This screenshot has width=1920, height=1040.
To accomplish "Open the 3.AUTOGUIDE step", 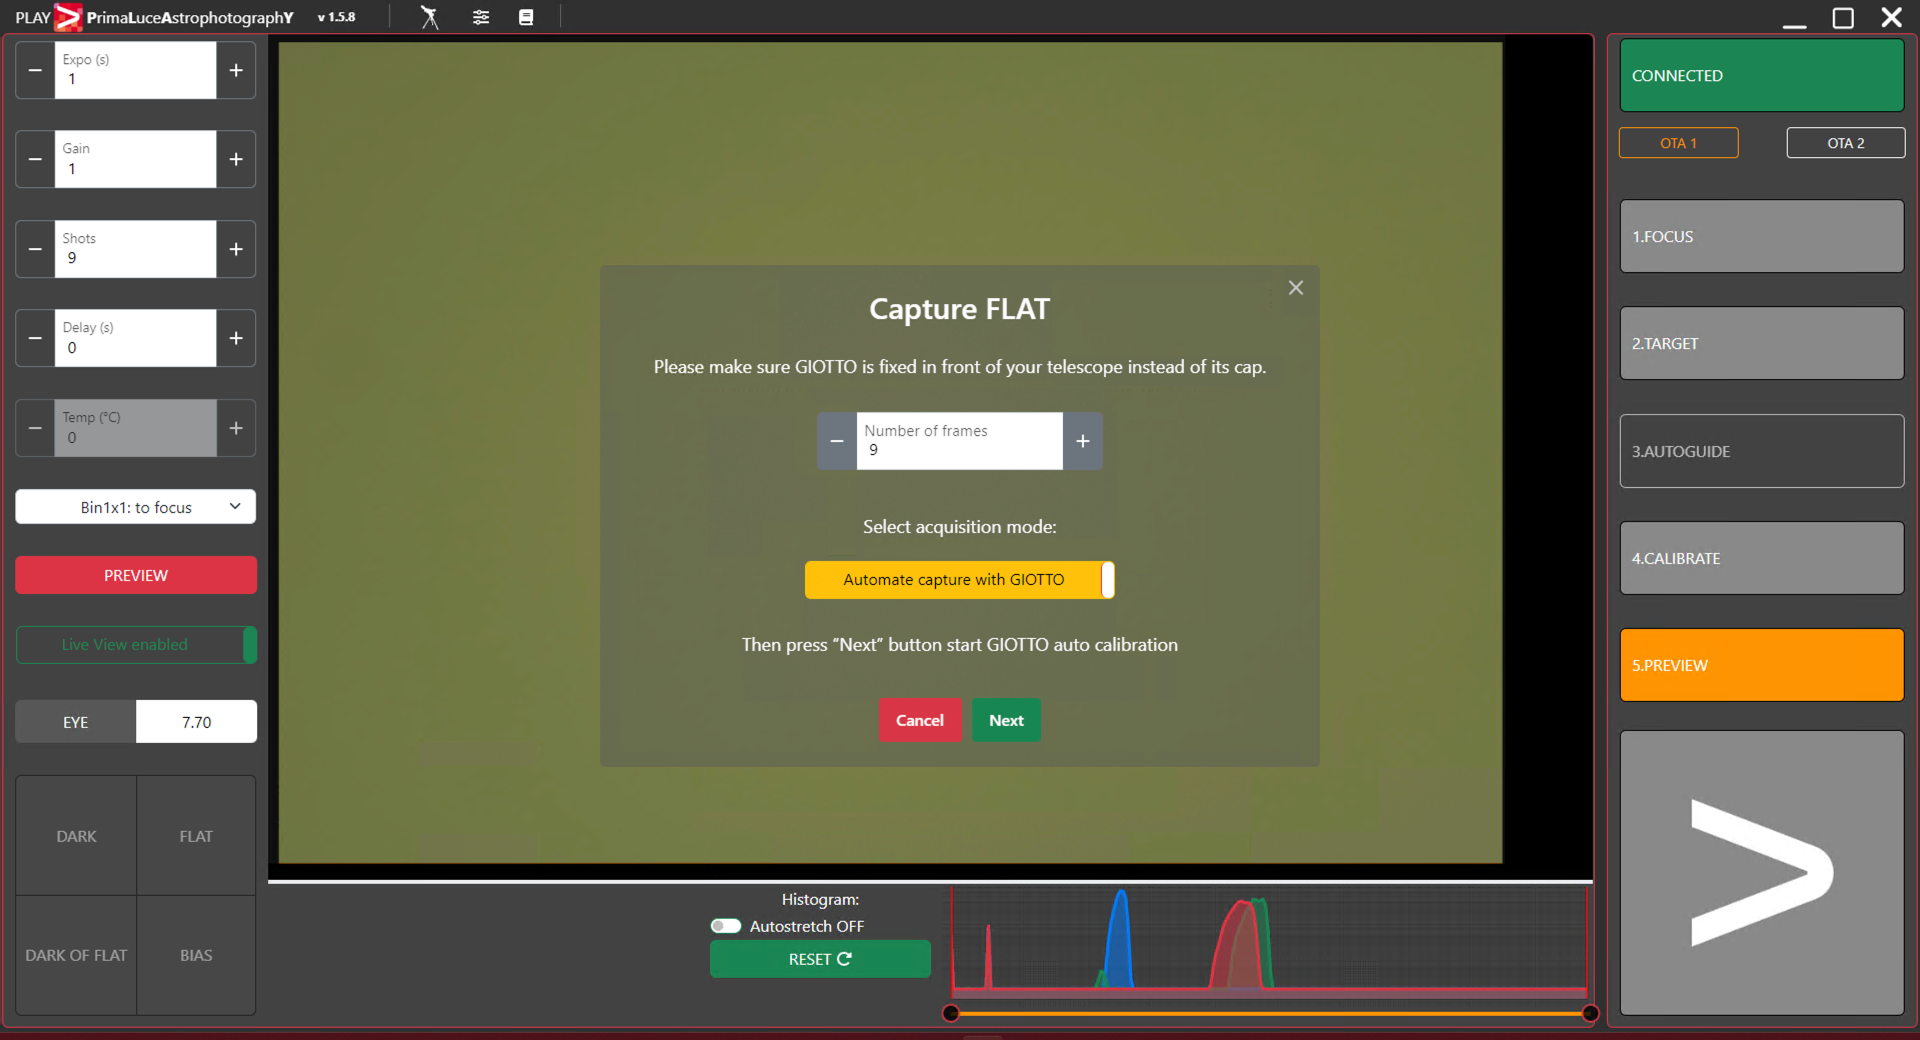I will (x=1762, y=451).
